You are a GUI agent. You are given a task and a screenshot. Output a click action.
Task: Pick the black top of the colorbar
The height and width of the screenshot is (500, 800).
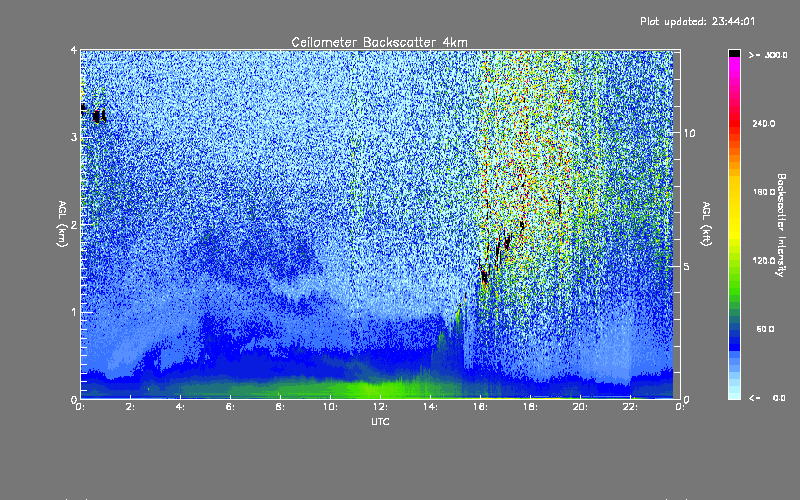[734, 53]
